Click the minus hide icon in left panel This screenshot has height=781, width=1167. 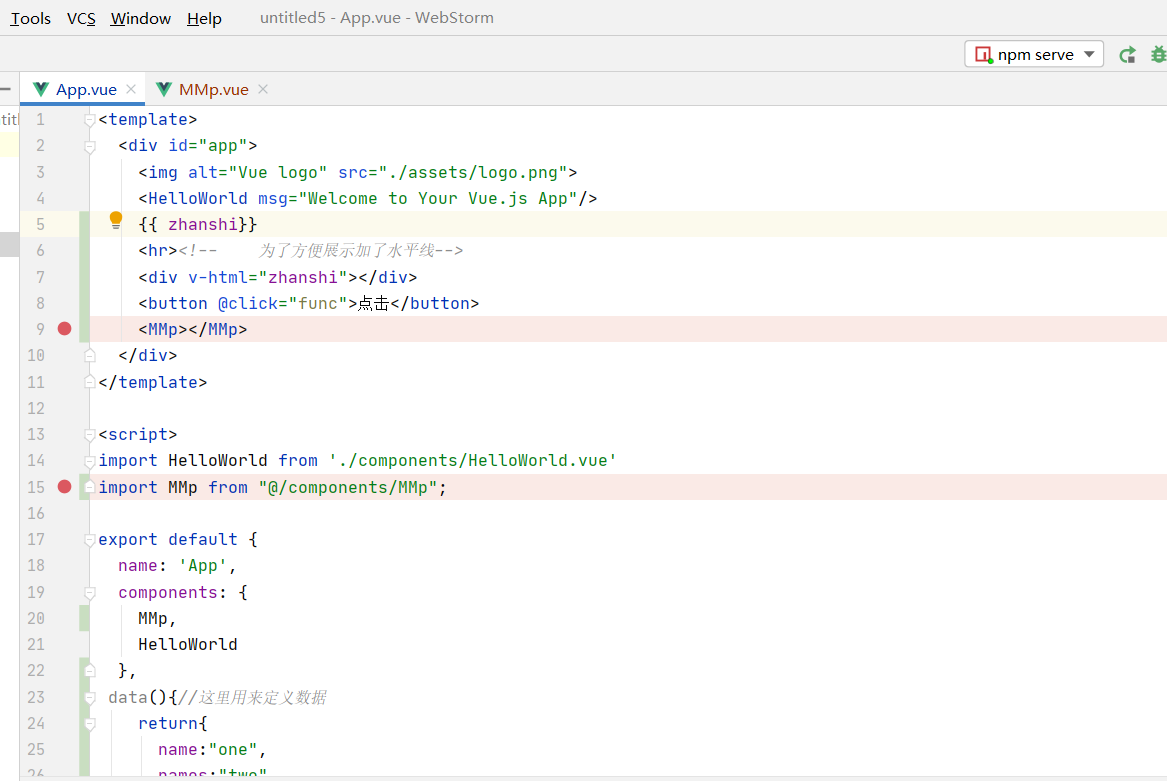pyautogui.click(x=6, y=89)
